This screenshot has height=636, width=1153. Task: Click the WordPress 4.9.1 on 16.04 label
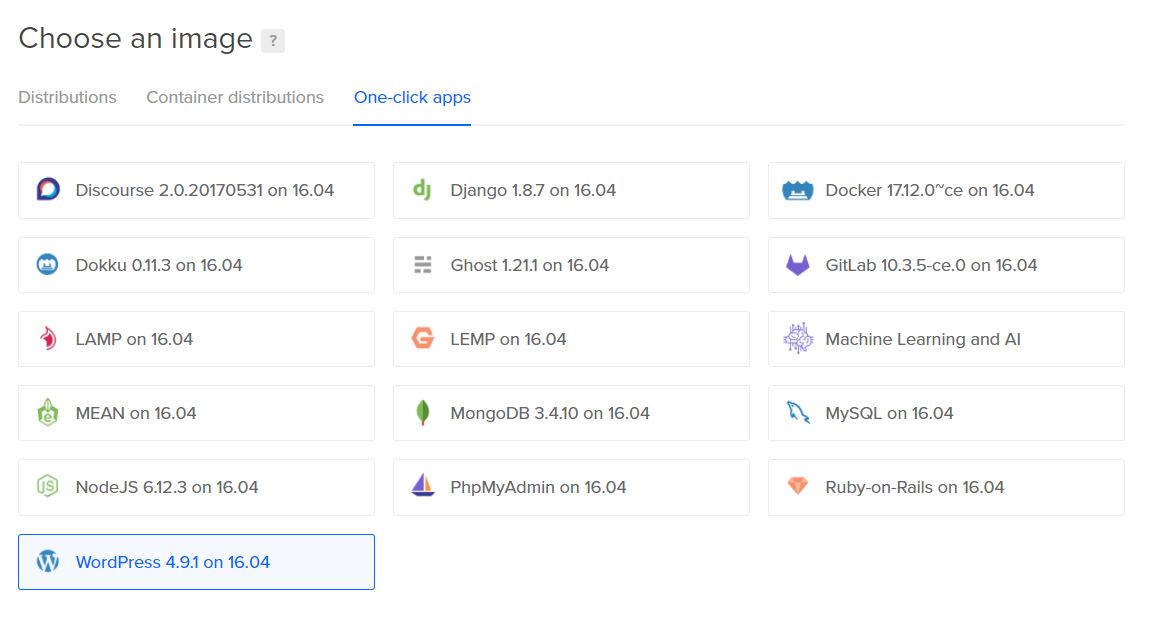173,562
